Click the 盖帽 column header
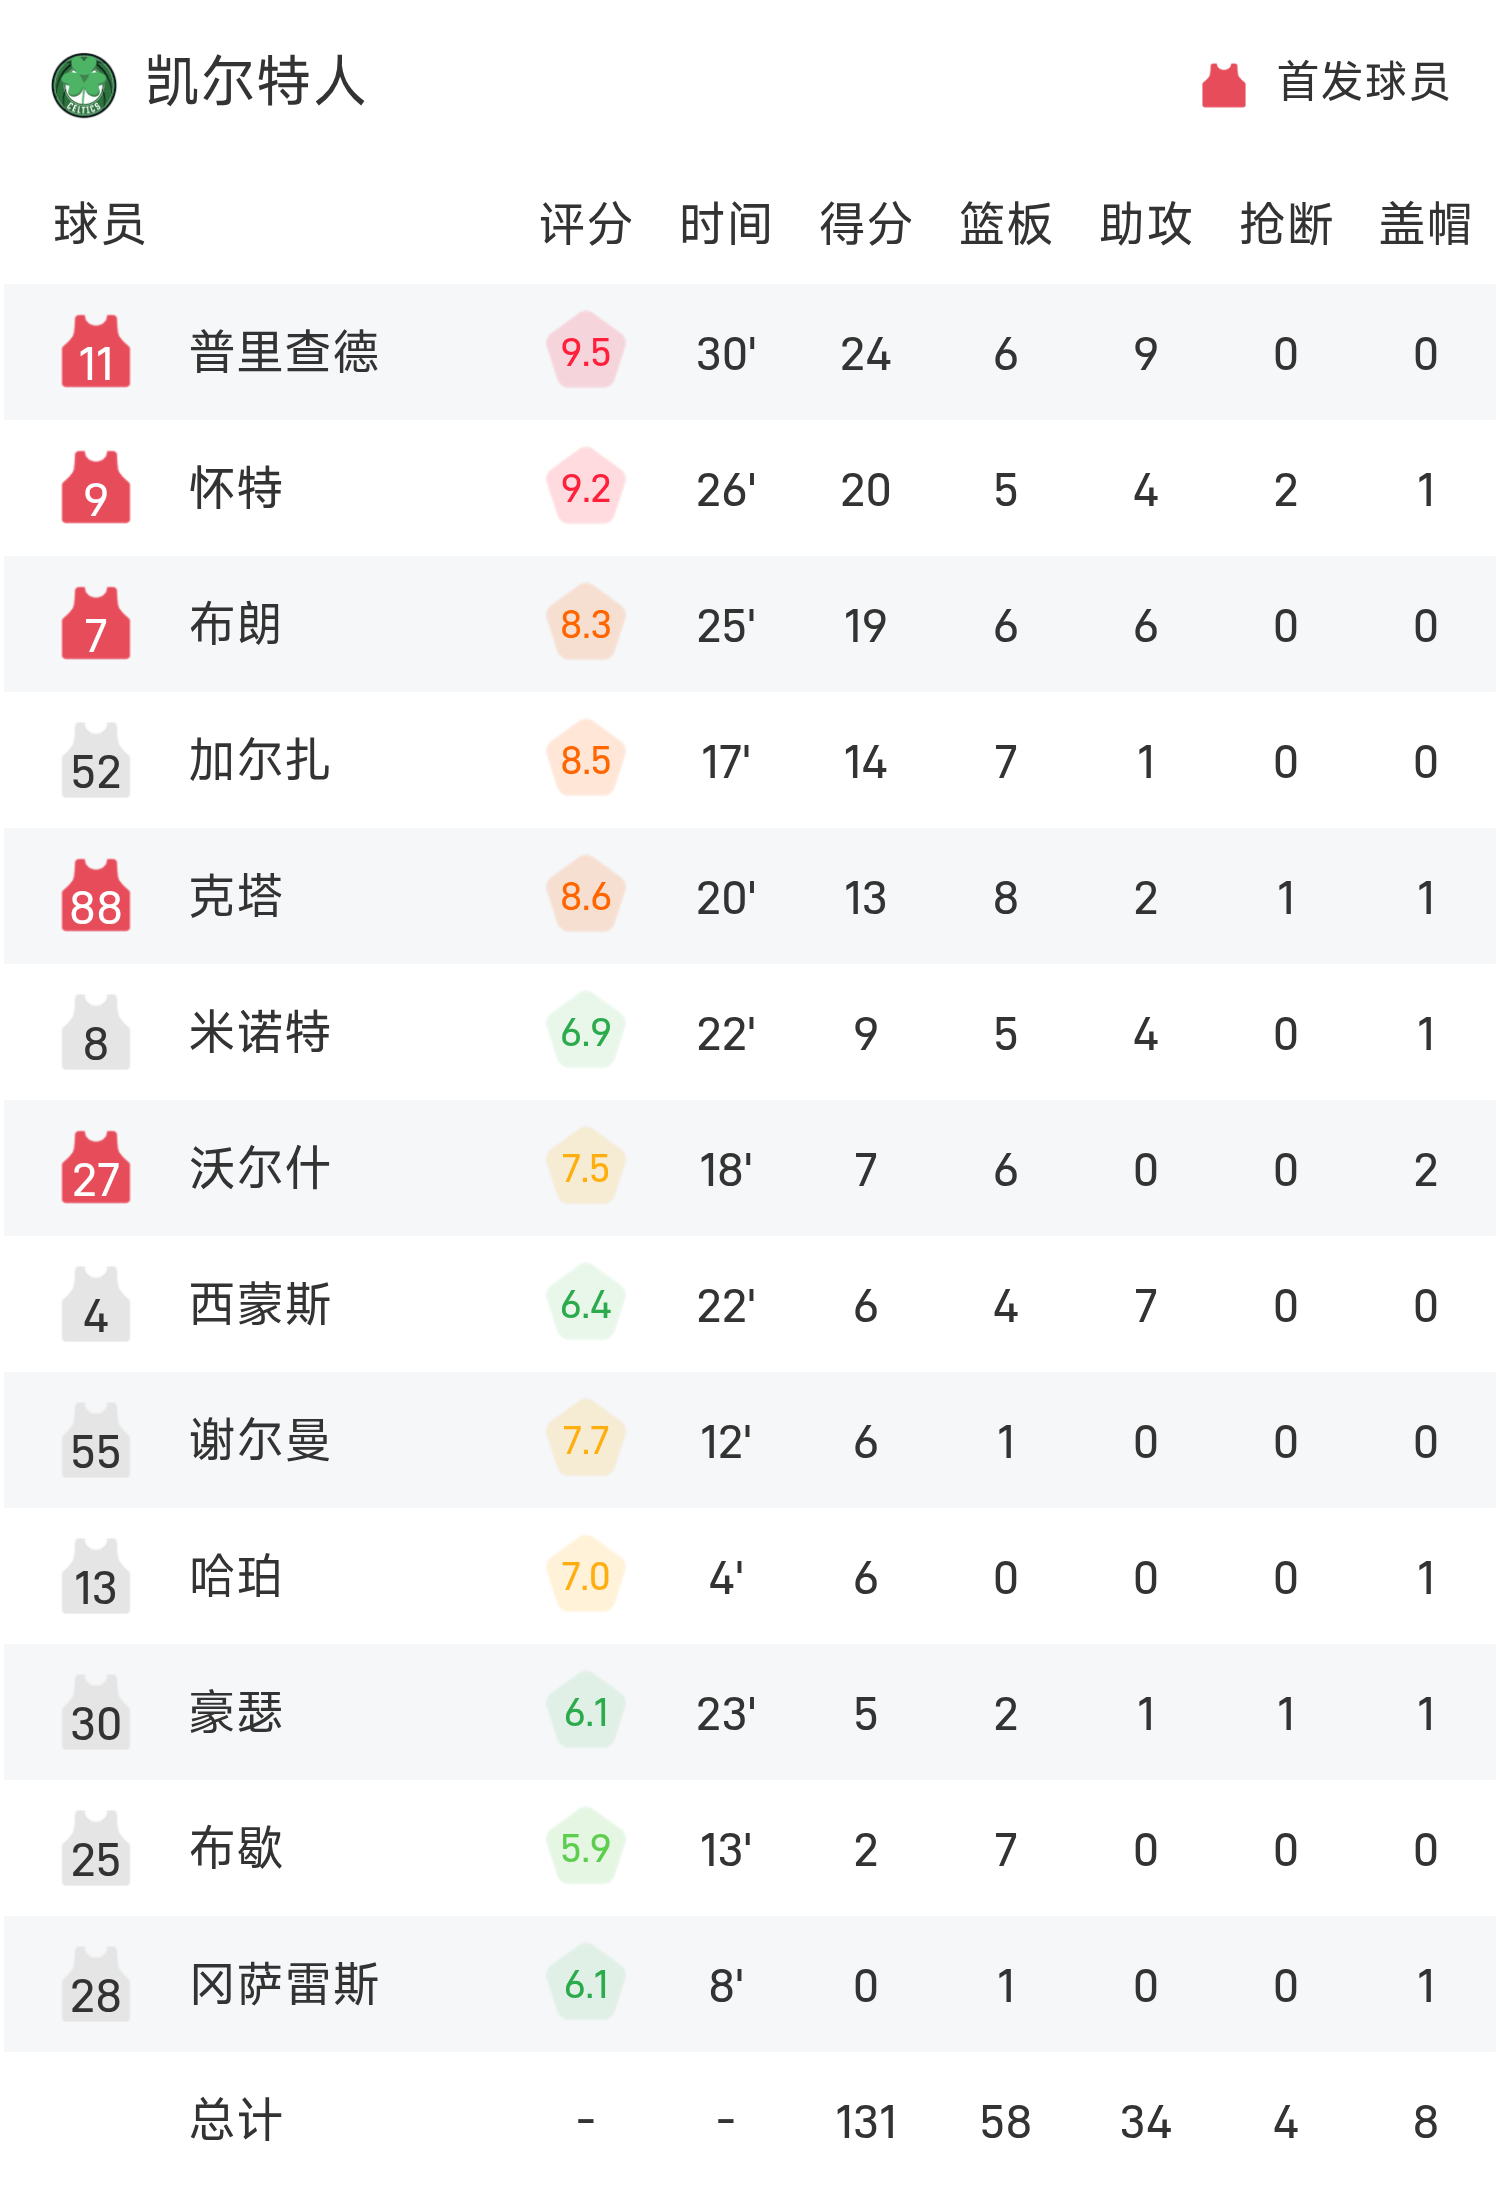The width and height of the screenshot is (1500, 2192). click(1425, 224)
